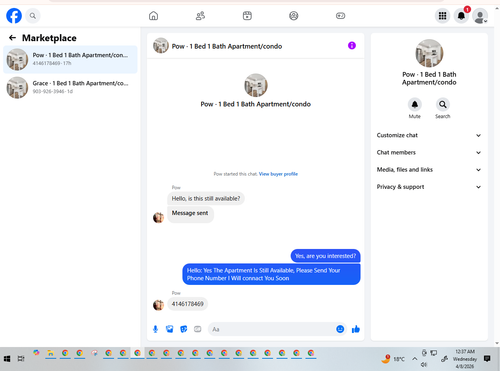Open the taskbar weather widget
Image resolution: width=500 pixels, height=371 pixels.
pyautogui.click(x=393, y=359)
